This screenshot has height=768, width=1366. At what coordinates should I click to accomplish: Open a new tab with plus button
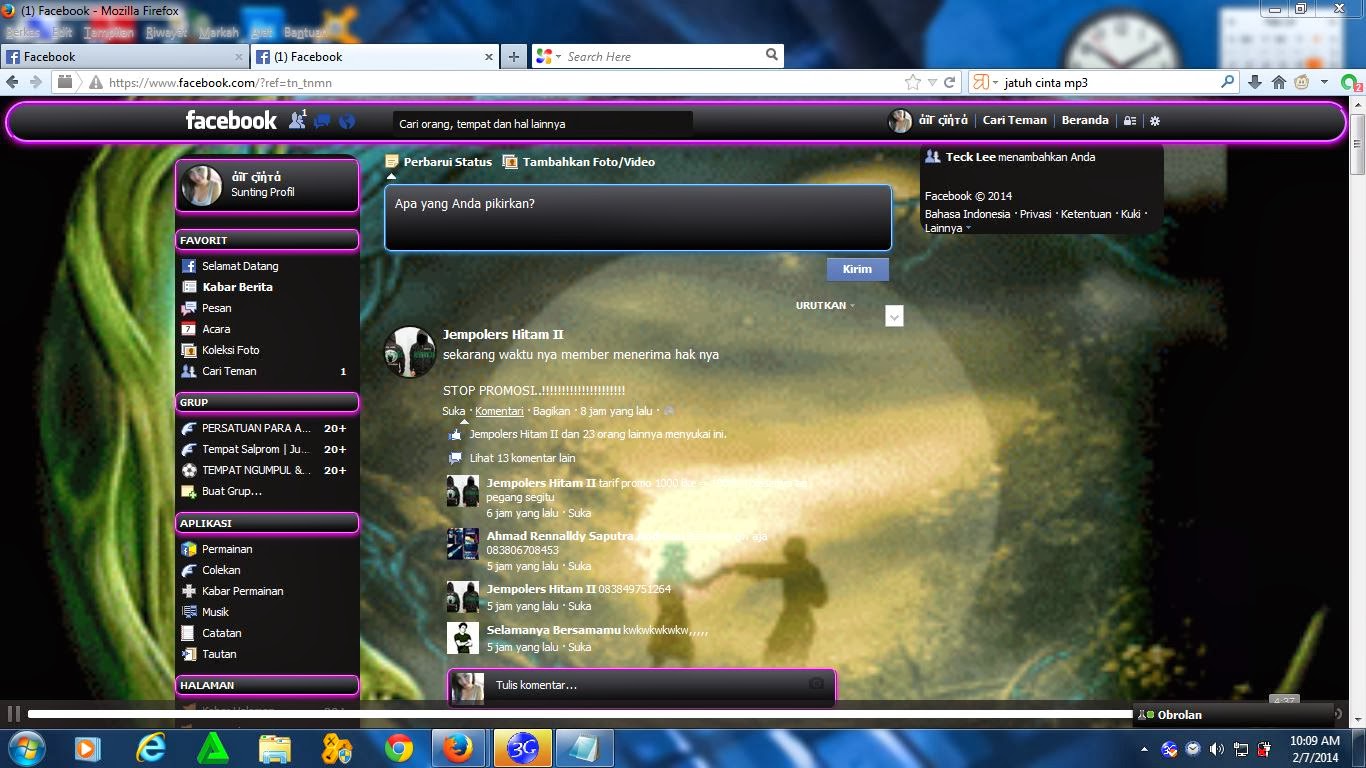[513, 57]
